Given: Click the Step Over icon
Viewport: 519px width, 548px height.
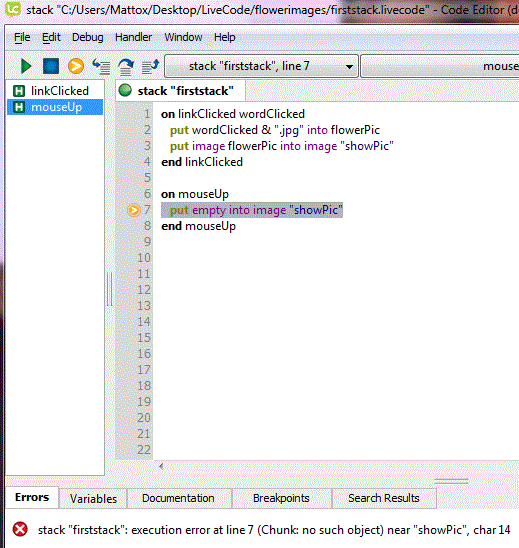Looking at the screenshot, I should pos(126,66).
